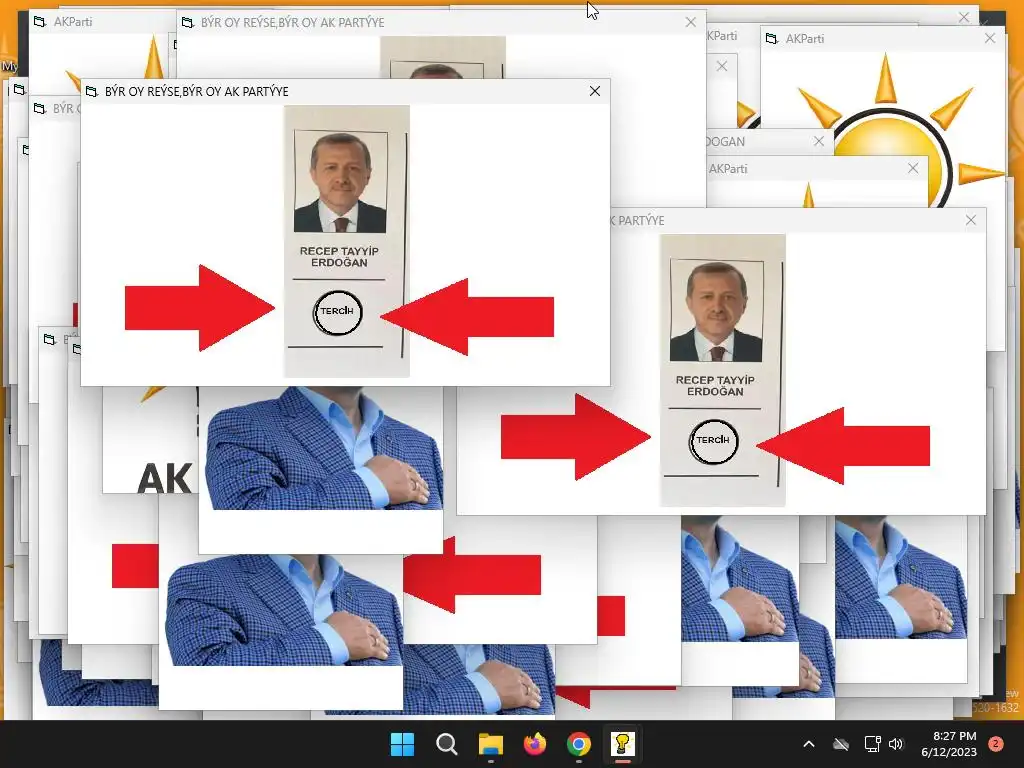Click the TERCİH stamp in the K PARTÝYE window

click(x=713, y=441)
